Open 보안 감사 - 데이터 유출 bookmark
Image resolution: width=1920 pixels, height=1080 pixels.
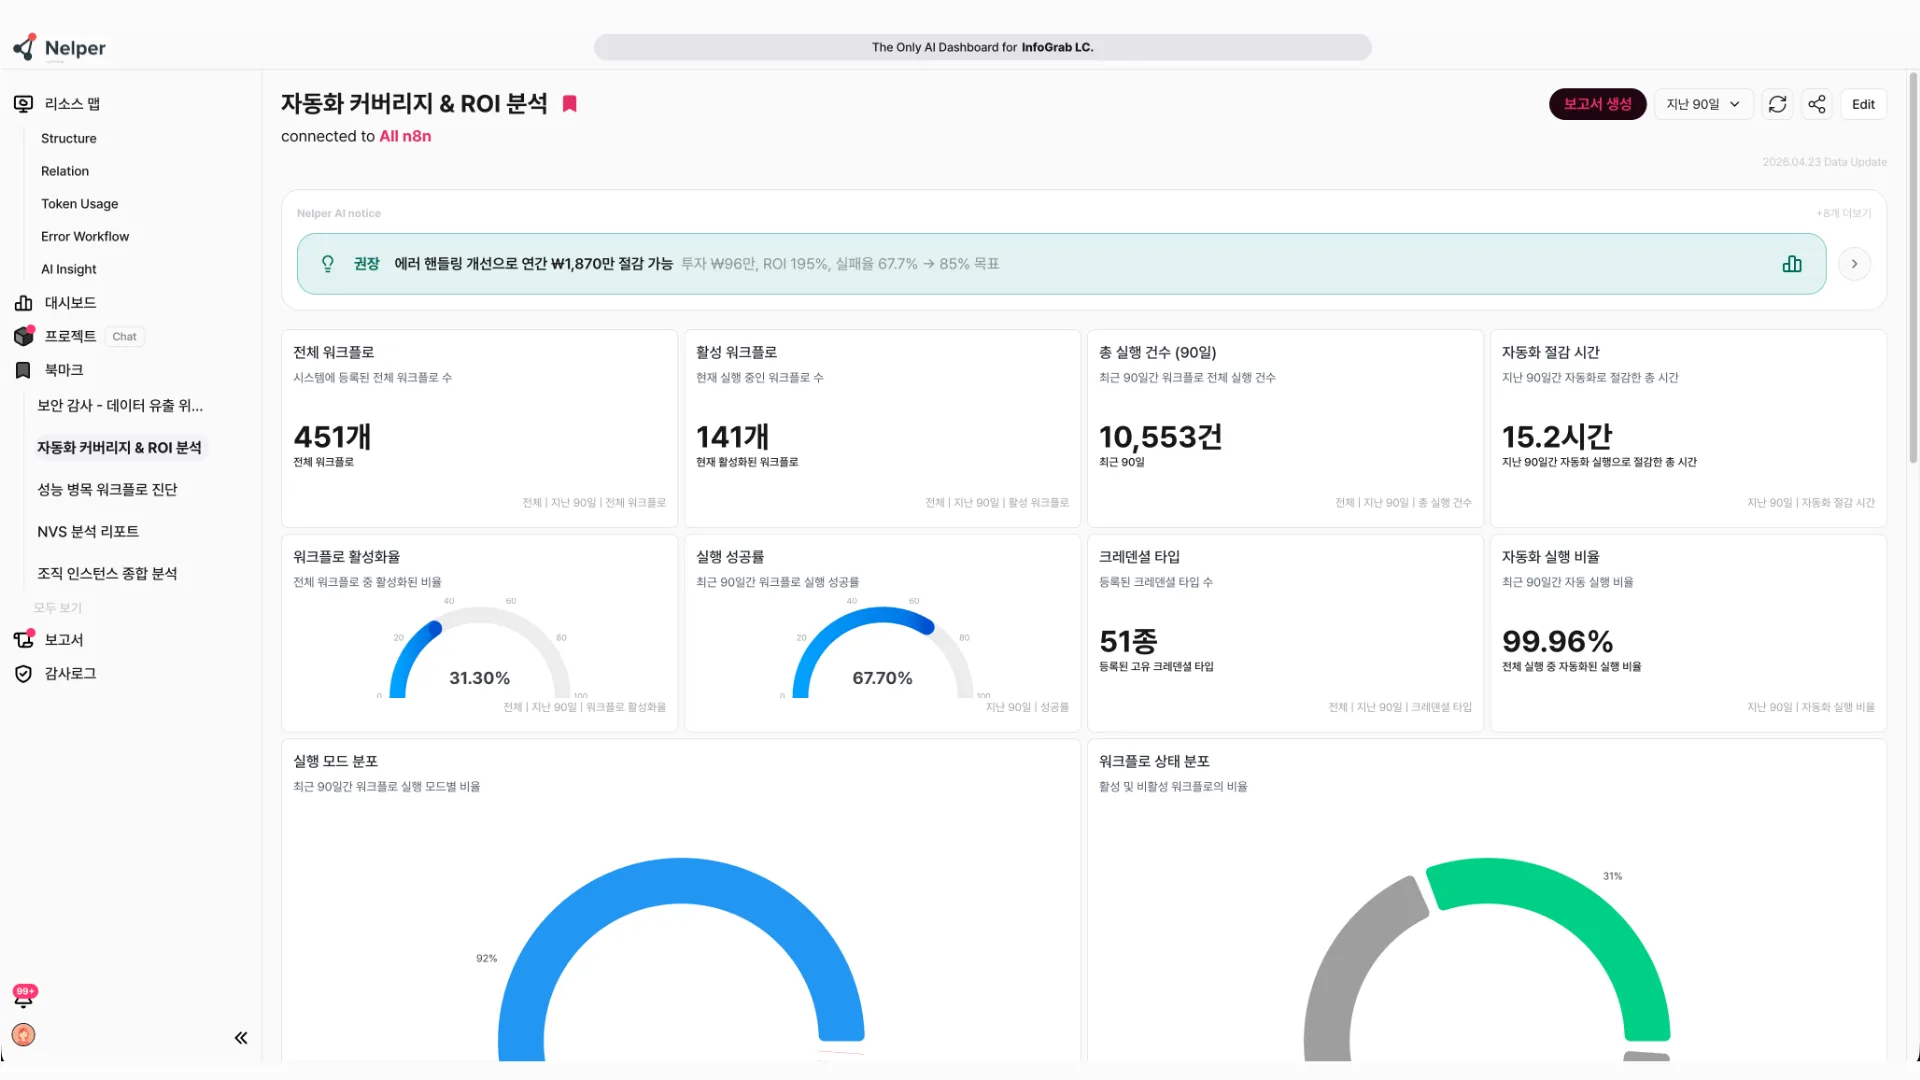[x=120, y=405]
